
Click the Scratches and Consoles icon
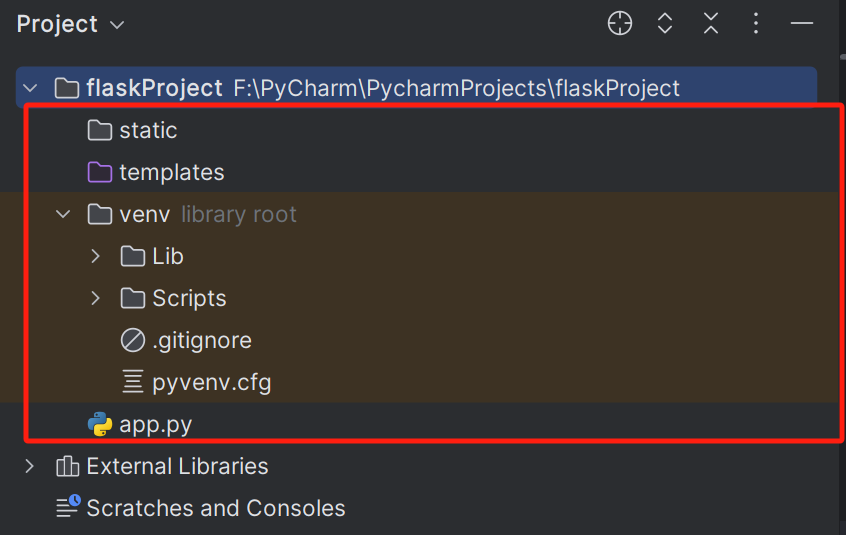pyautogui.click(x=68, y=506)
